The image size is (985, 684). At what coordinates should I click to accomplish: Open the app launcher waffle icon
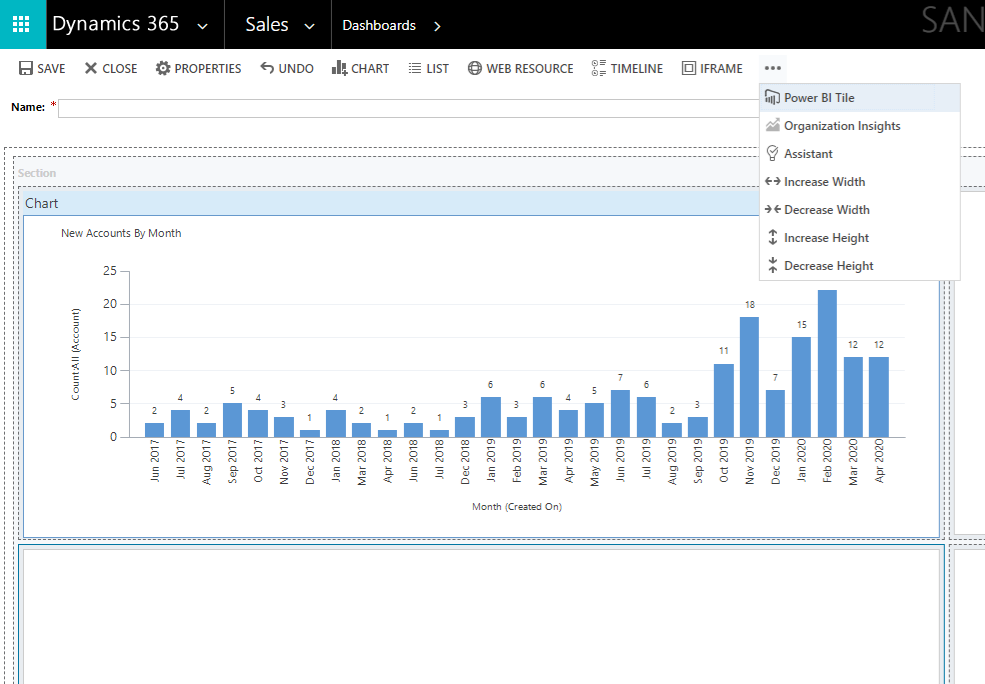21,24
